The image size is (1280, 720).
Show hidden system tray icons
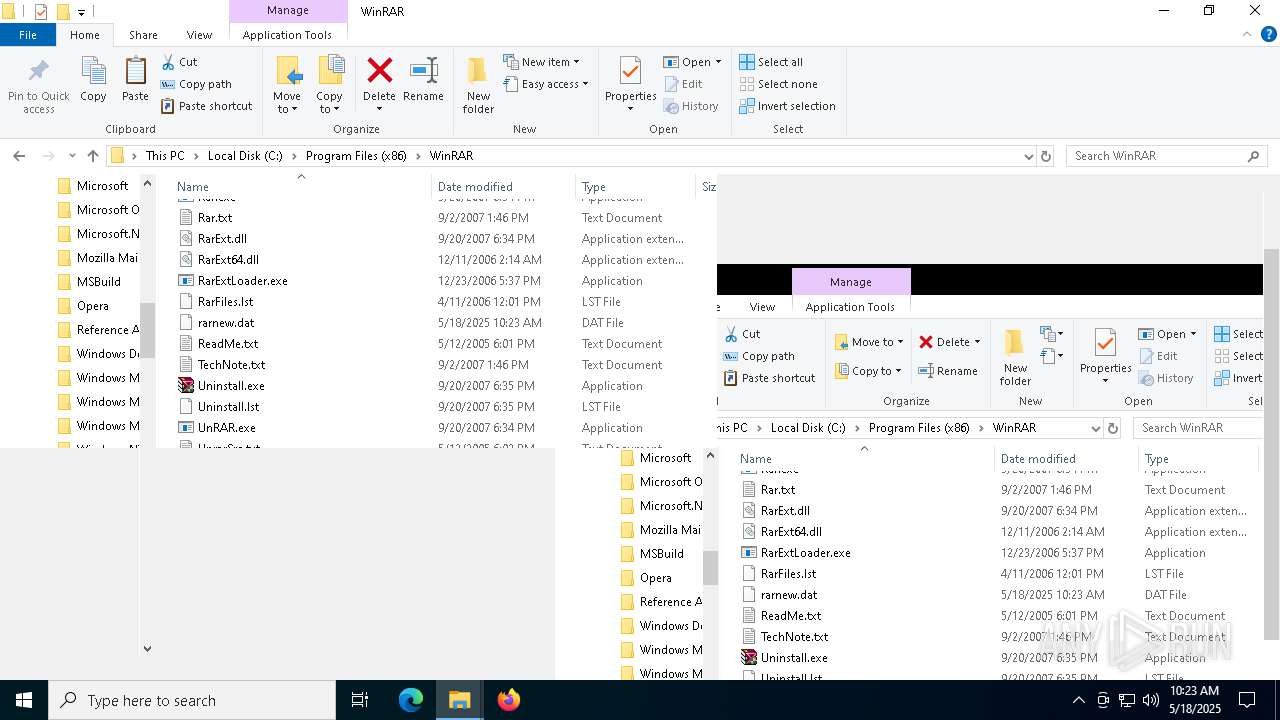(1078, 700)
